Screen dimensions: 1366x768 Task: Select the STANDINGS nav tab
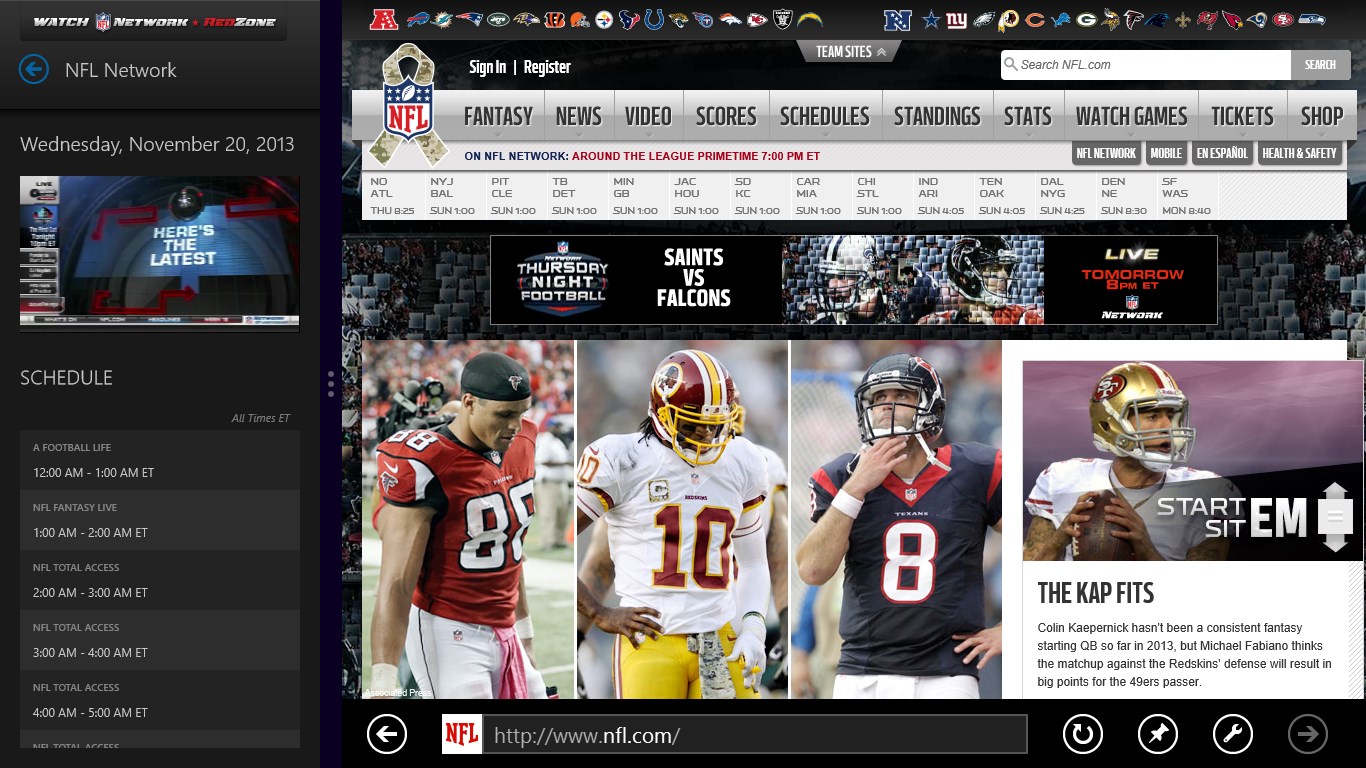click(x=937, y=115)
